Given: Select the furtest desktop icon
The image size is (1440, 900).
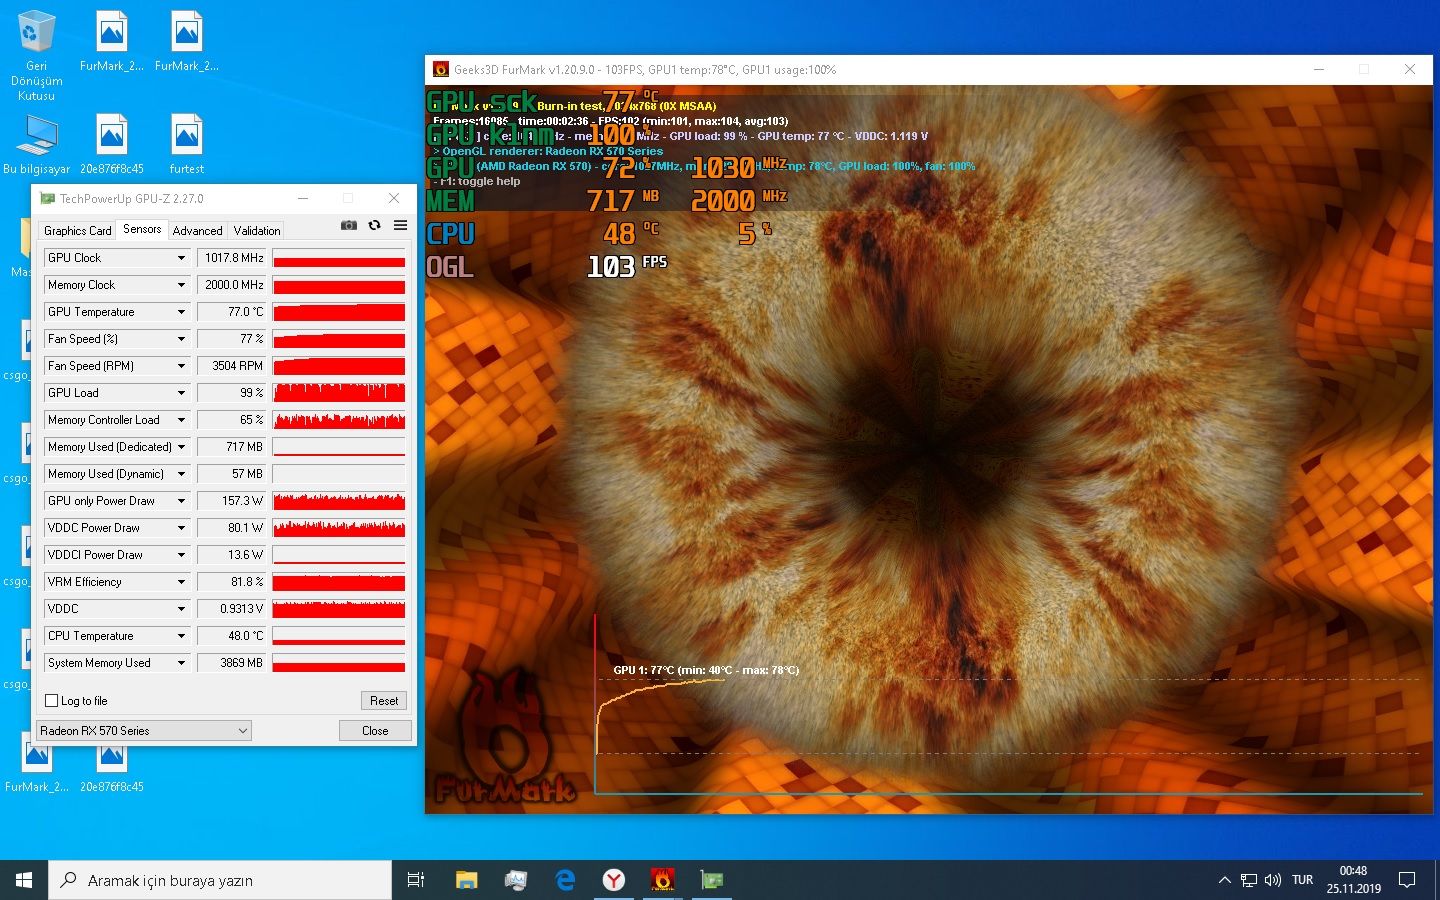Looking at the screenshot, I should [187, 145].
